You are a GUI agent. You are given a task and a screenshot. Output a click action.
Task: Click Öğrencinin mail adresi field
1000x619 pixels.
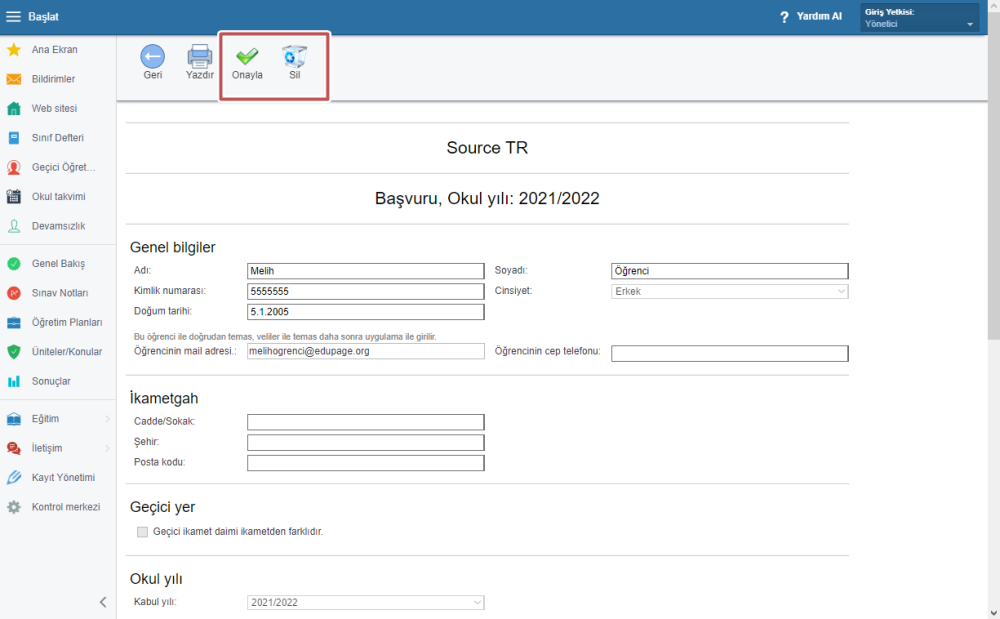[x=365, y=351]
